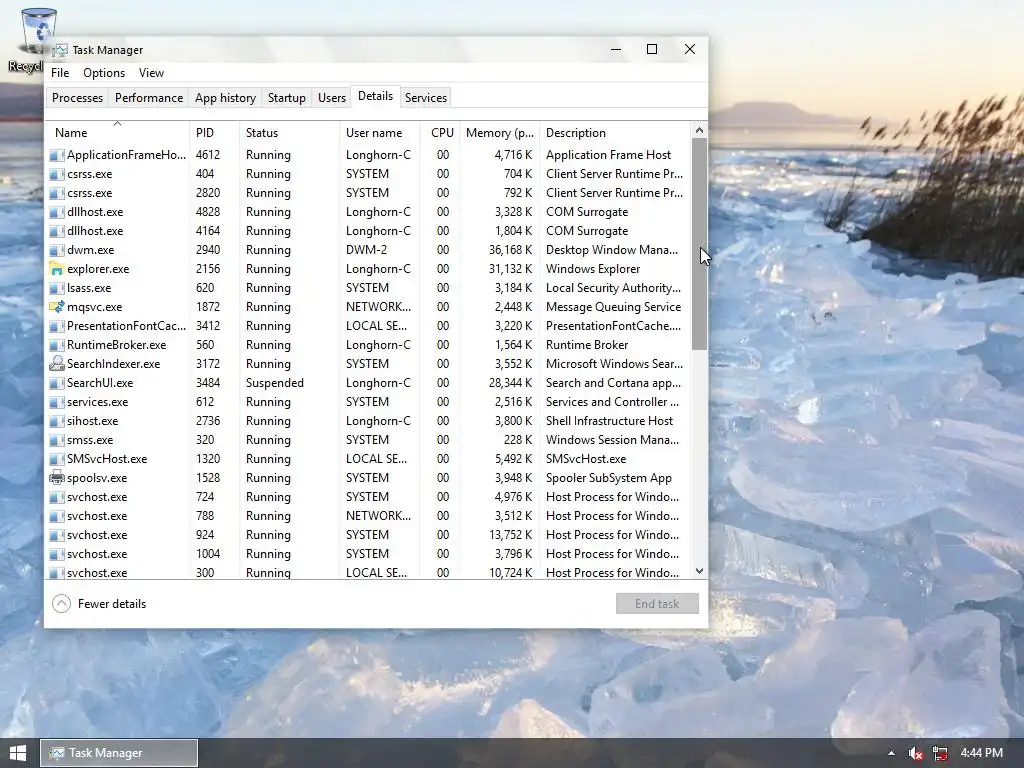Switch to the Startup tab
Viewport: 1024px width, 768px height.
(287, 98)
